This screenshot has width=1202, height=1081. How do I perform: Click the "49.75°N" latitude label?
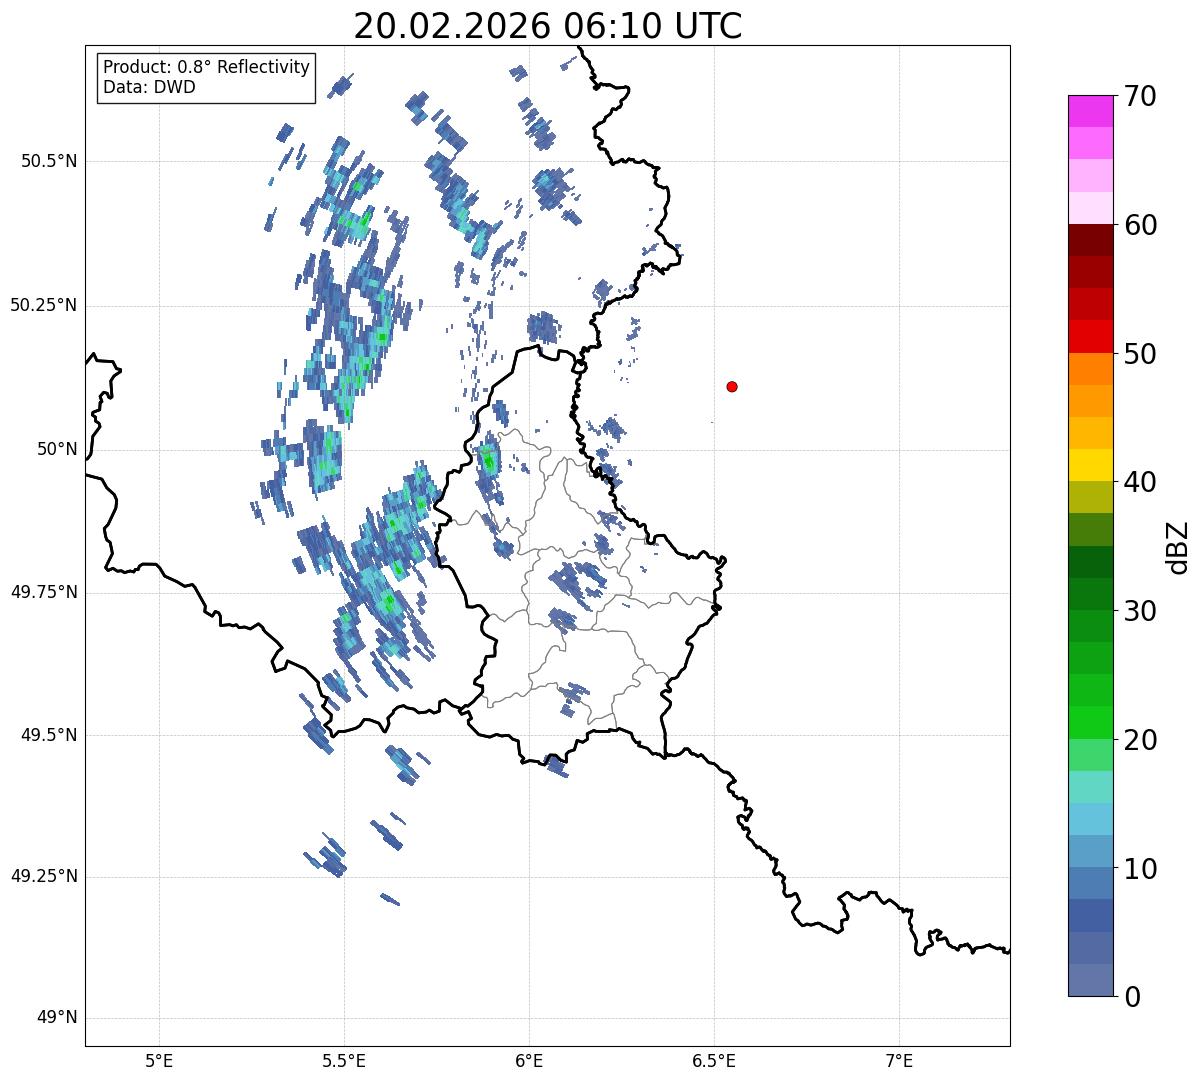pyautogui.click(x=44, y=592)
